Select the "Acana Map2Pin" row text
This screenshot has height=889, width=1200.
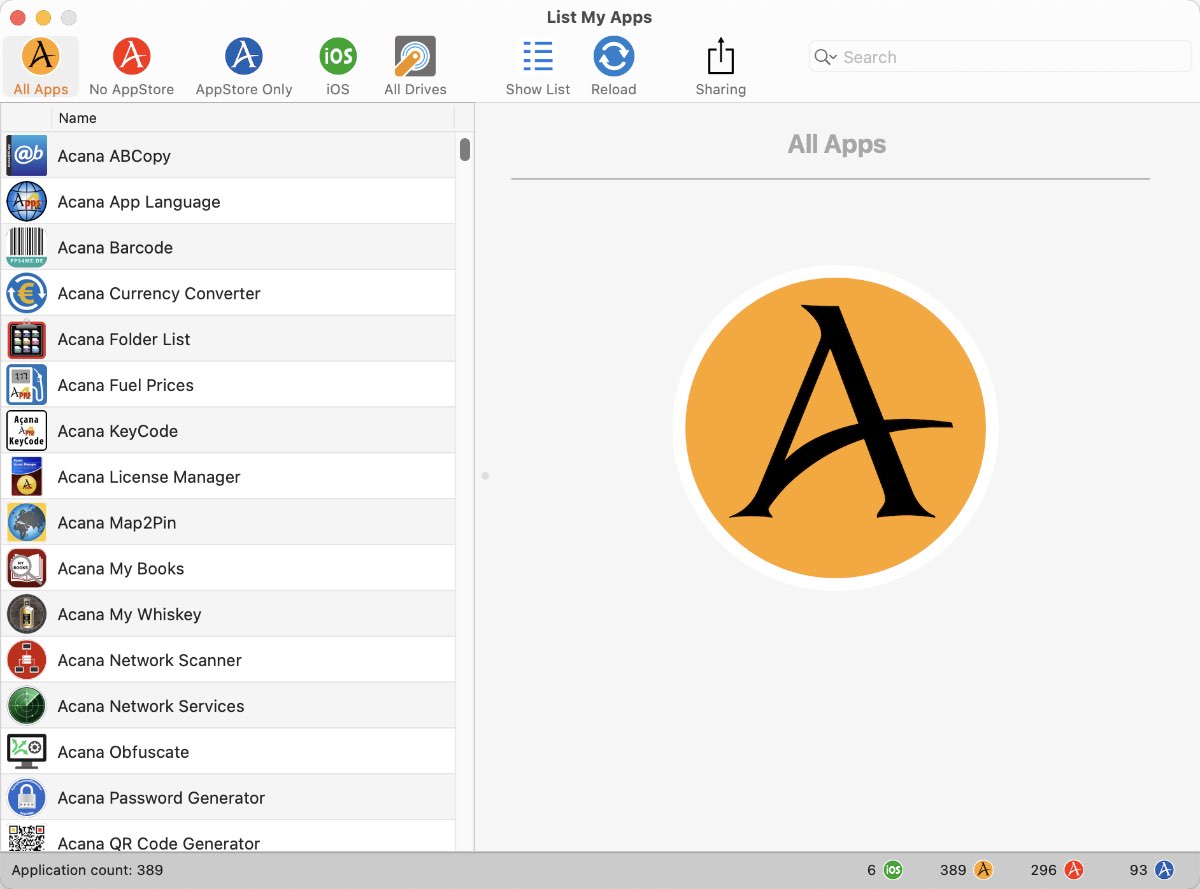pos(117,524)
